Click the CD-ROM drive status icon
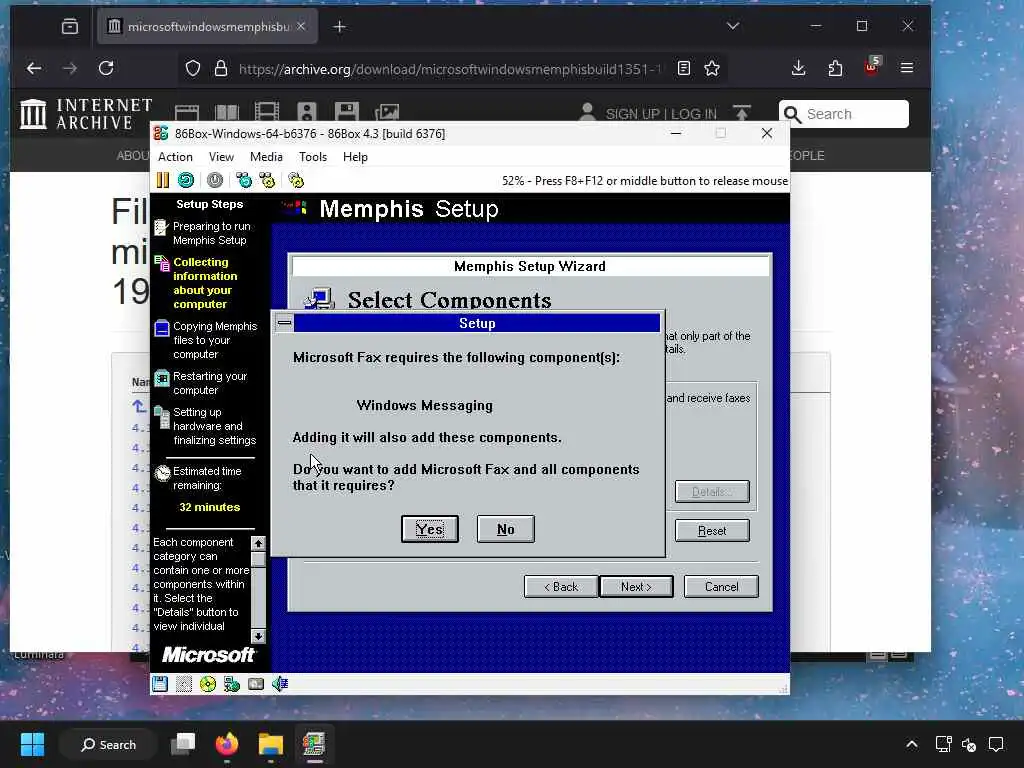The width and height of the screenshot is (1024, 768). point(208,684)
